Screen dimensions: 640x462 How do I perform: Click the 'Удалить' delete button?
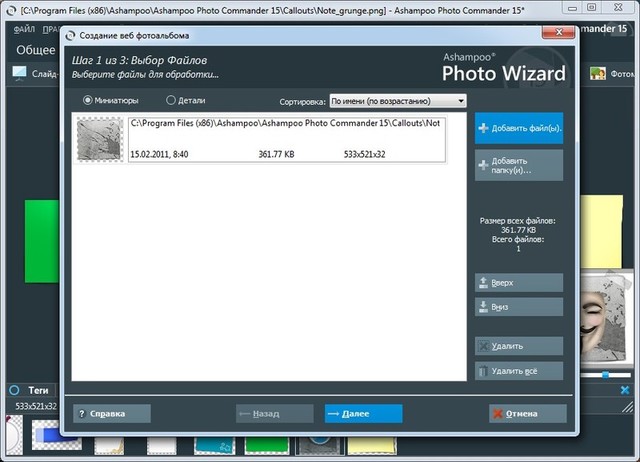coord(519,346)
